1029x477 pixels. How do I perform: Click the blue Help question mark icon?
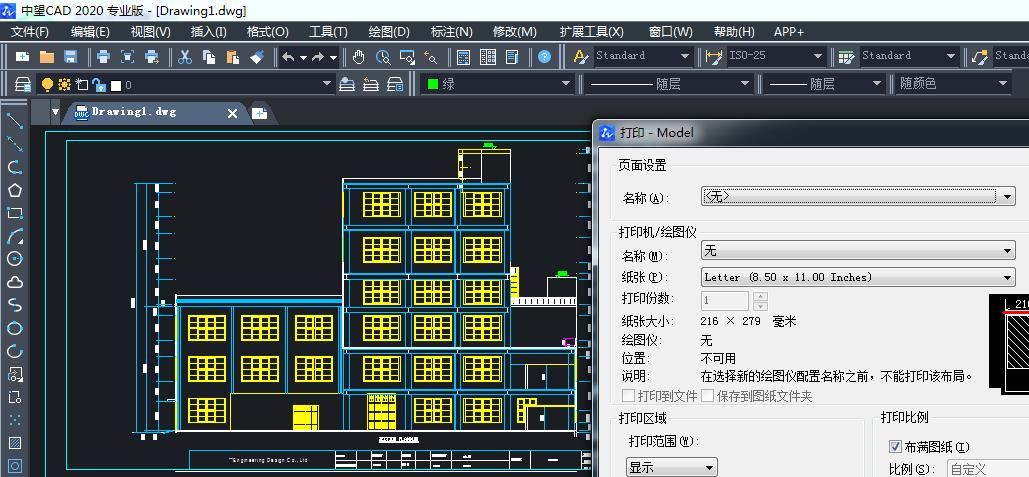coord(544,57)
